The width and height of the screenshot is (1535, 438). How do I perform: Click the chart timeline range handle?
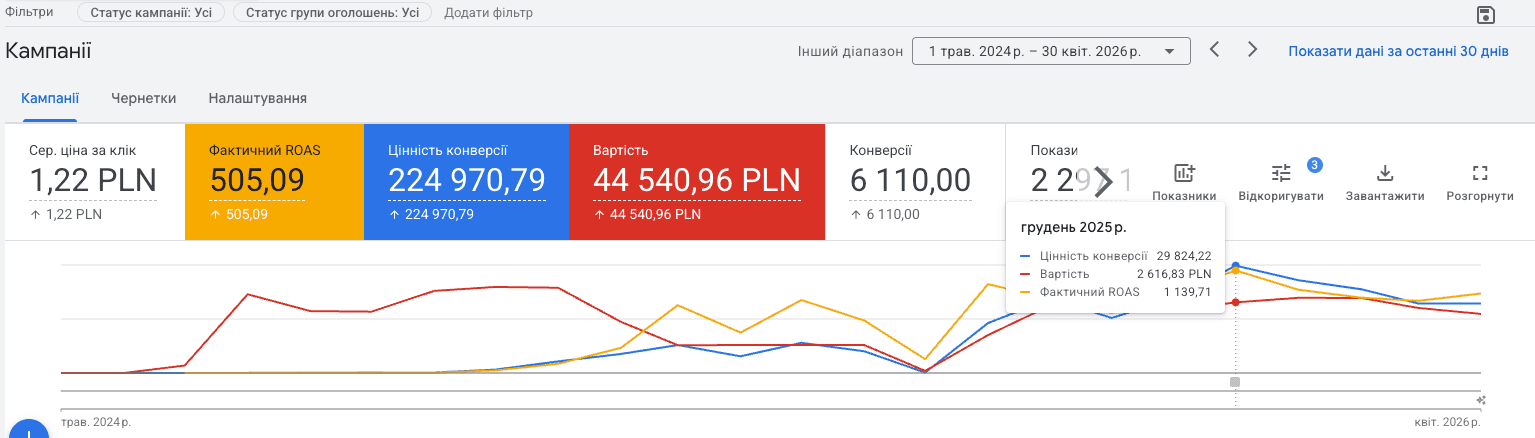tap(1235, 382)
